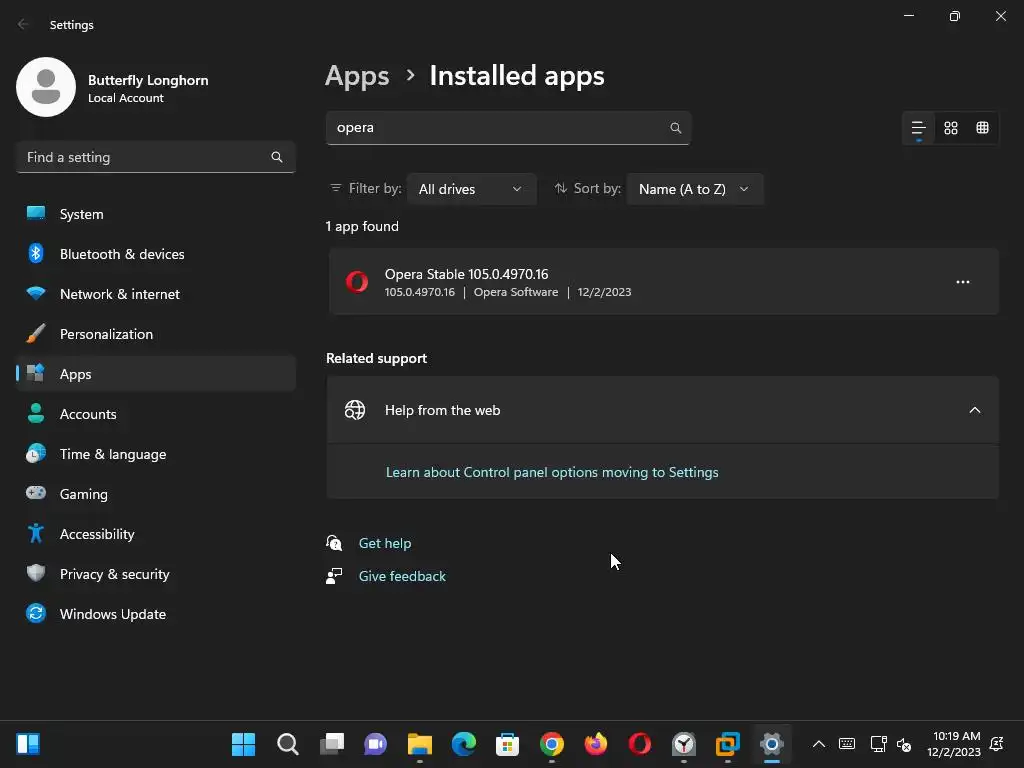Open the Windows Update settings page

click(x=113, y=614)
